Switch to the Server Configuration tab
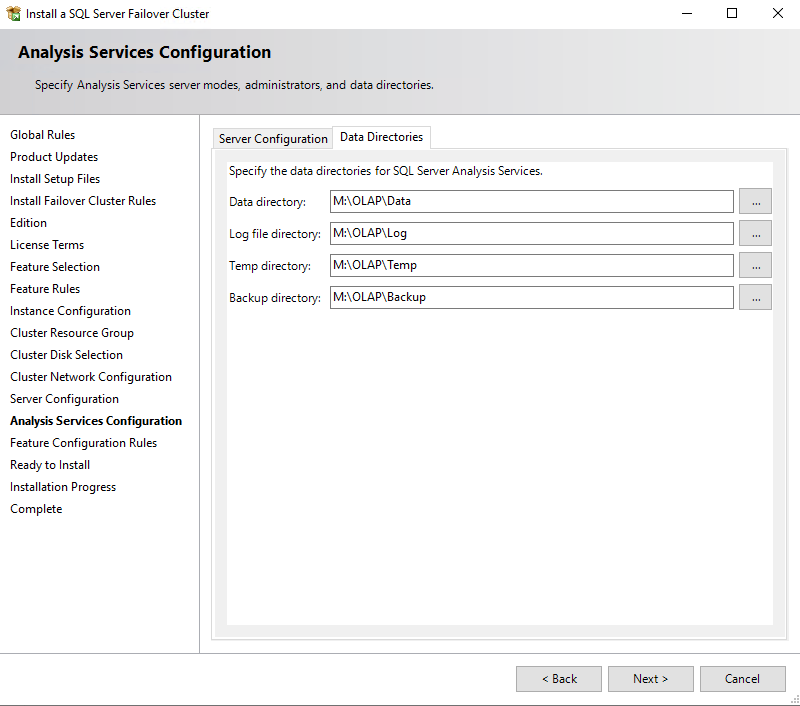Screen dimensions: 800x706 (x=273, y=139)
